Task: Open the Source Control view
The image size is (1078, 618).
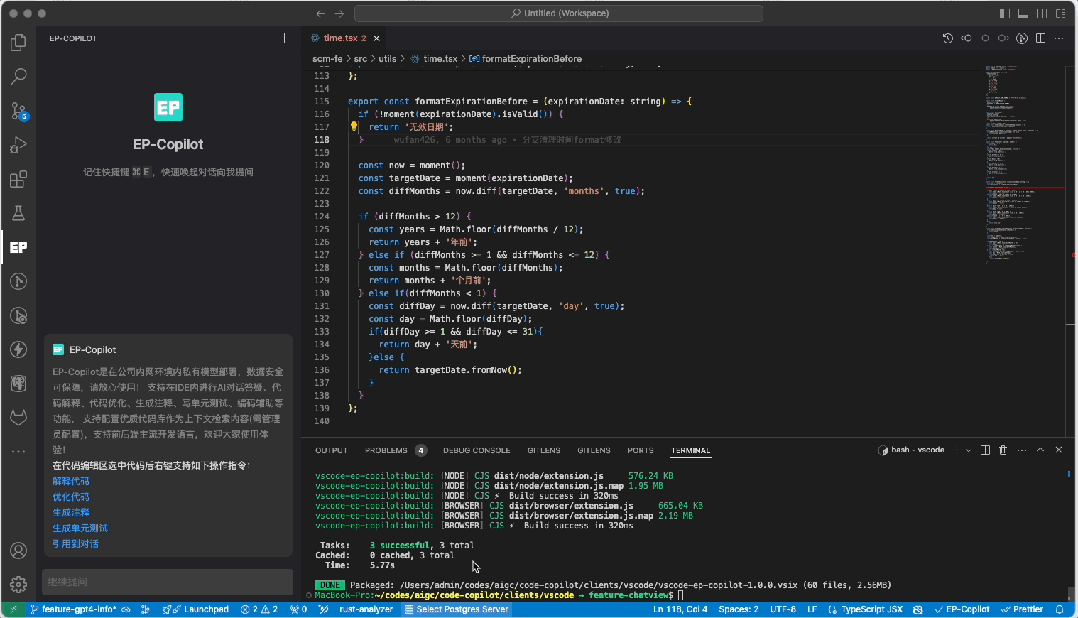Action: (x=19, y=111)
